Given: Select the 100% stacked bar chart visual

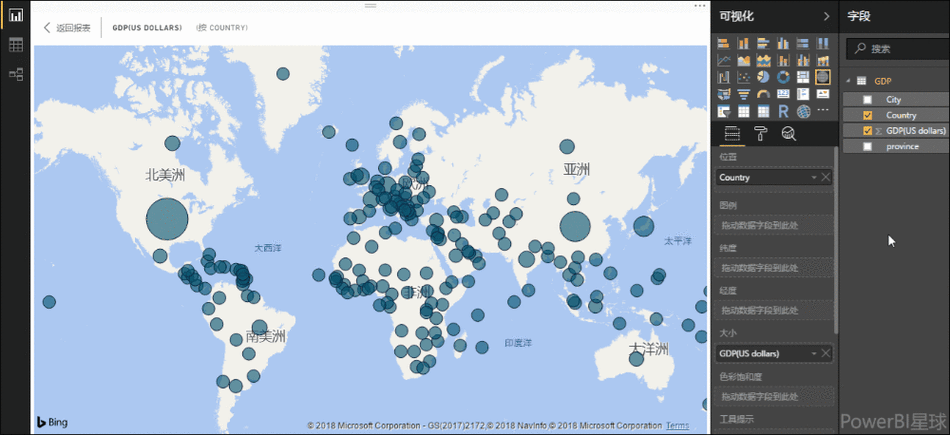Looking at the screenshot, I should [x=803, y=44].
